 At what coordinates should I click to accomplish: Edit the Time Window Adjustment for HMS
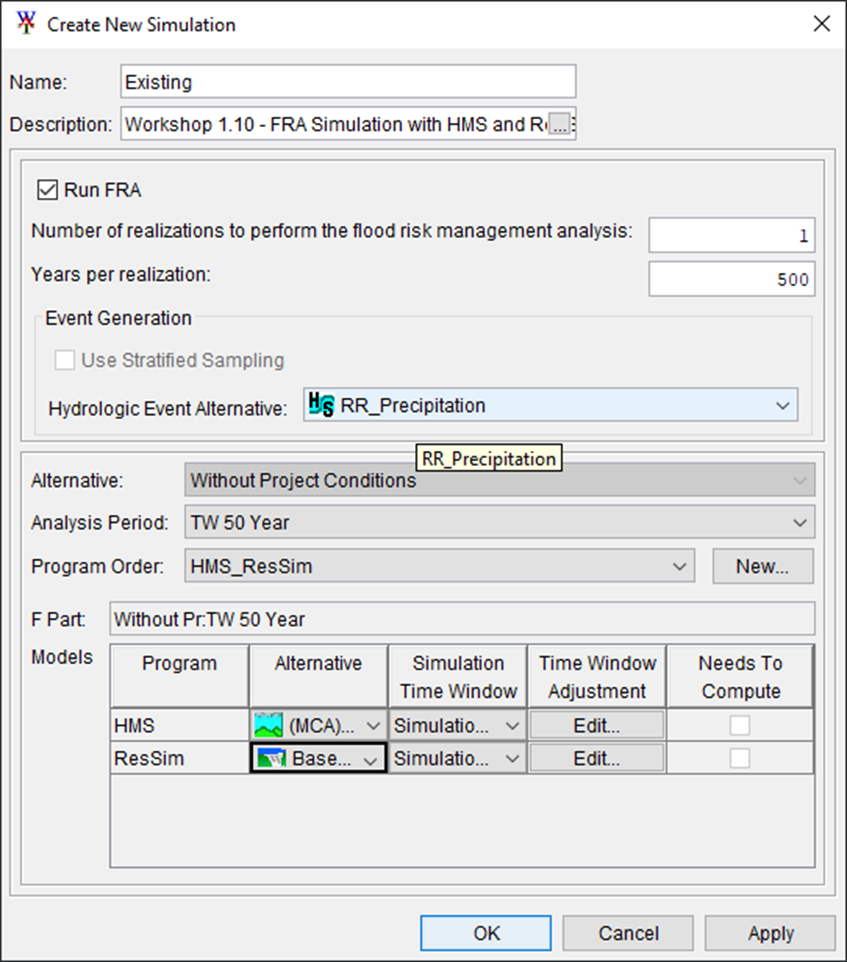point(596,725)
